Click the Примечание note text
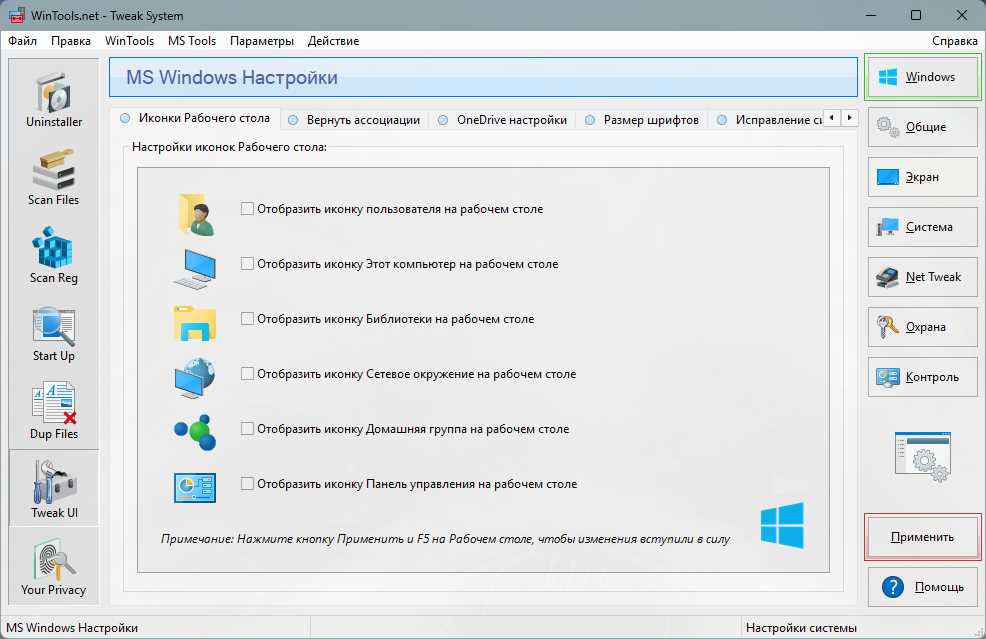This screenshot has height=639, width=986. pyautogui.click(x=445, y=539)
